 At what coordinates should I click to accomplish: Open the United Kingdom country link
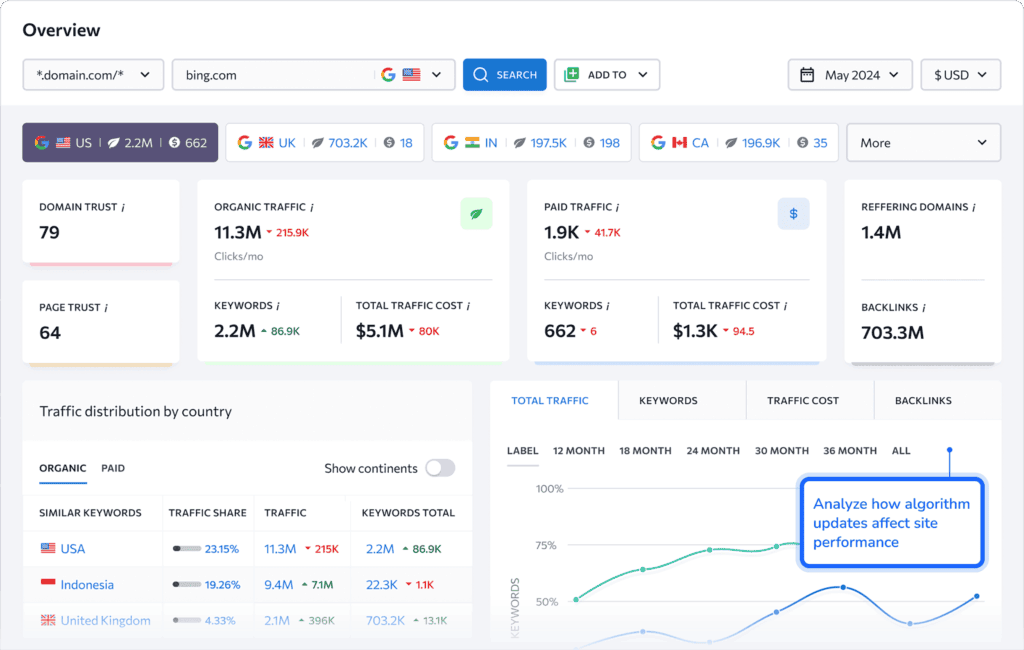tap(104, 620)
